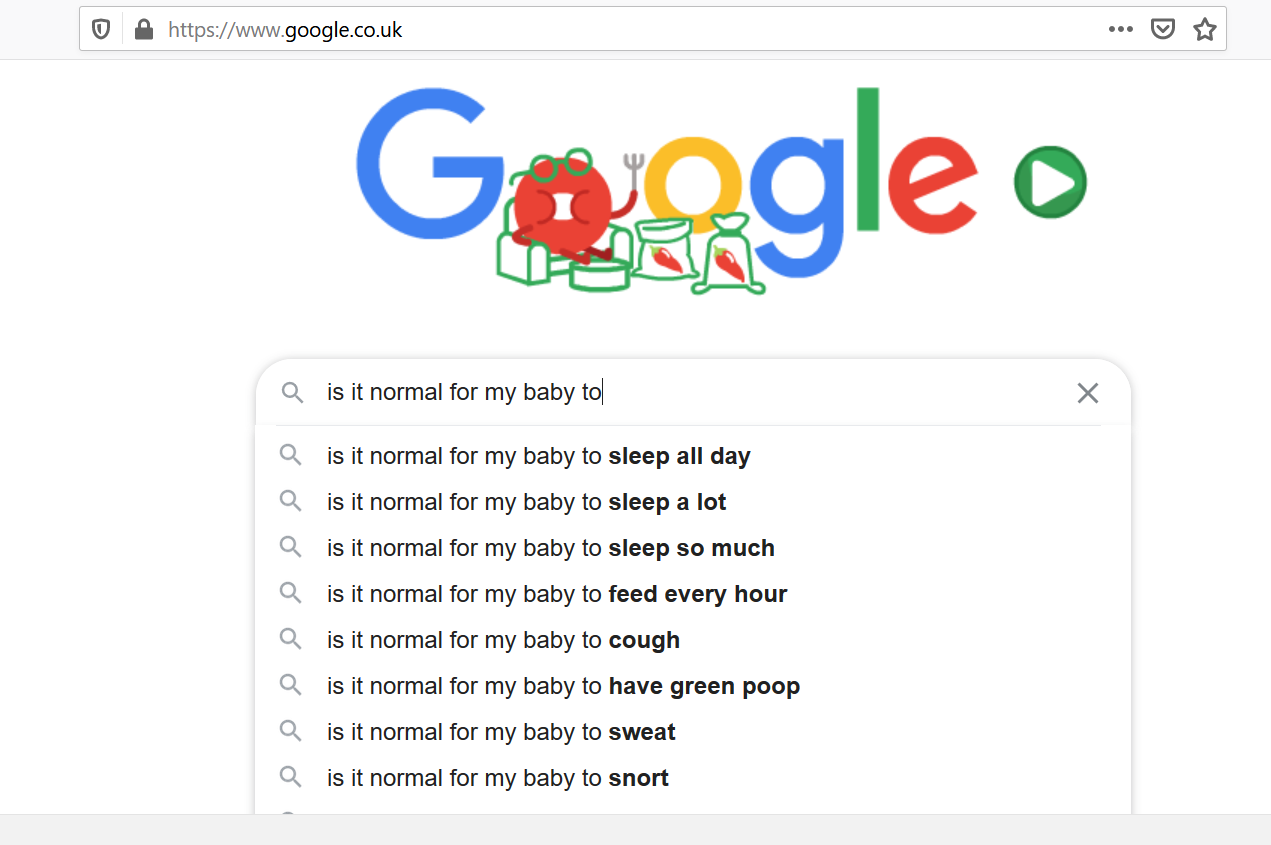The width and height of the screenshot is (1271, 845).
Task: Click the magnifier icon in the search box
Action: [x=292, y=393]
